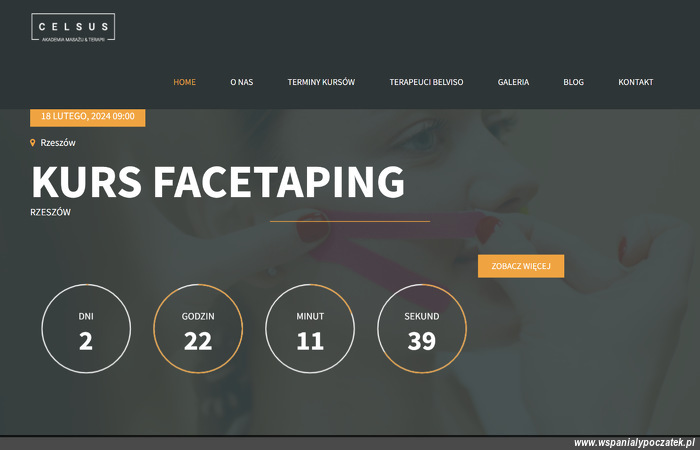Click the MINUT countdown circle

click(310, 329)
